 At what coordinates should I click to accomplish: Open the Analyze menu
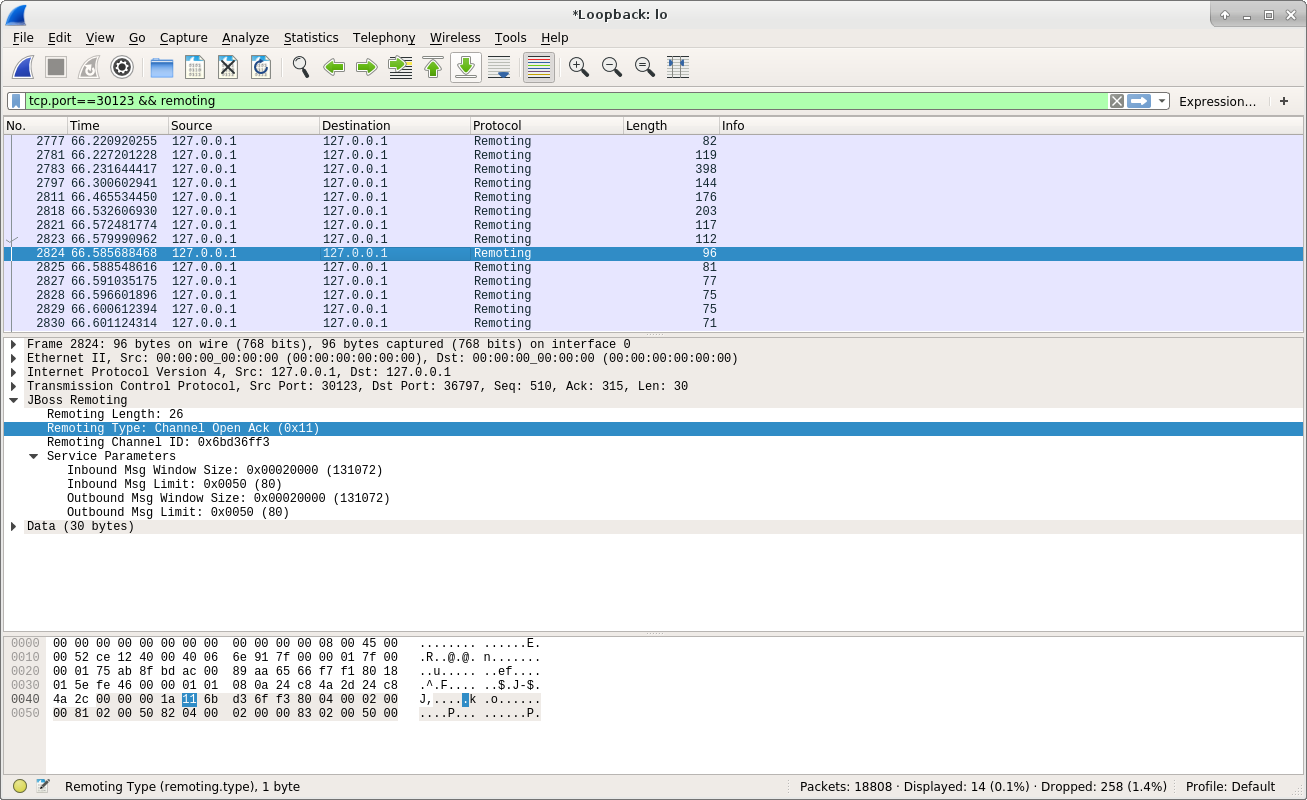coord(246,37)
